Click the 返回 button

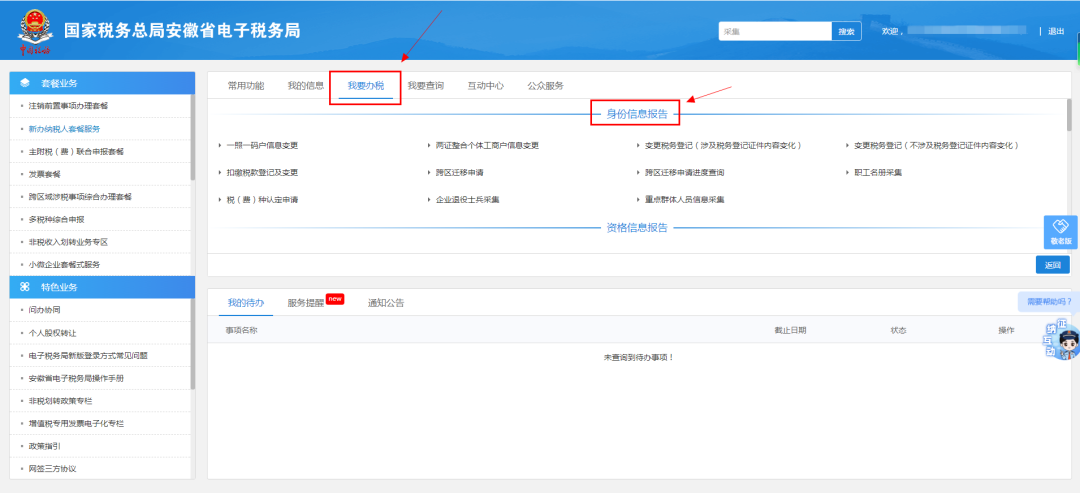1052,265
